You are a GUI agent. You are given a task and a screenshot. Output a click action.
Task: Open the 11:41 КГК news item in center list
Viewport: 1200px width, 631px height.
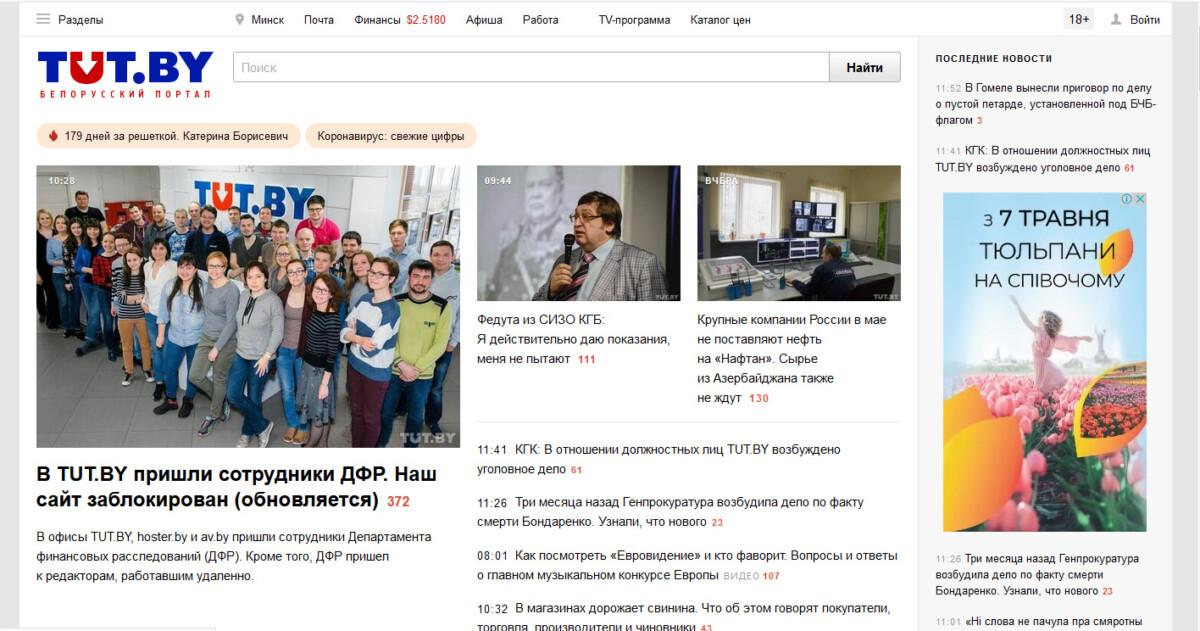click(x=658, y=459)
